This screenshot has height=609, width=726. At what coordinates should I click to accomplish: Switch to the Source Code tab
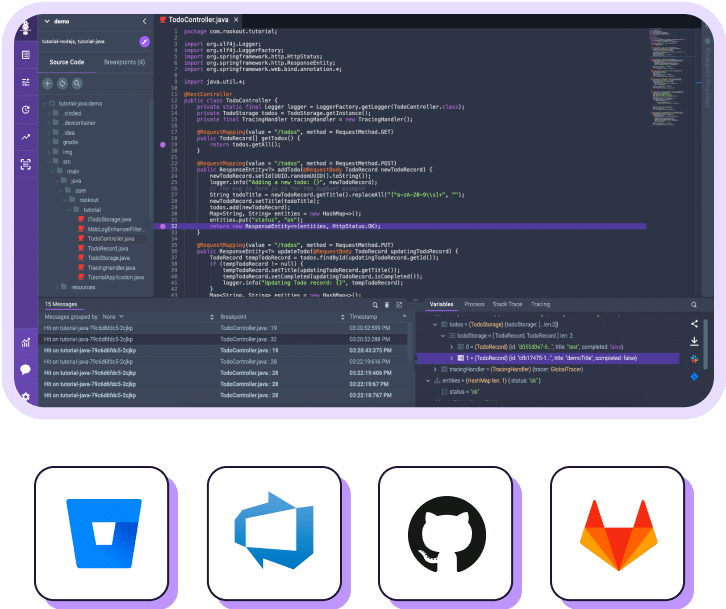pyautogui.click(x=67, y=62)
